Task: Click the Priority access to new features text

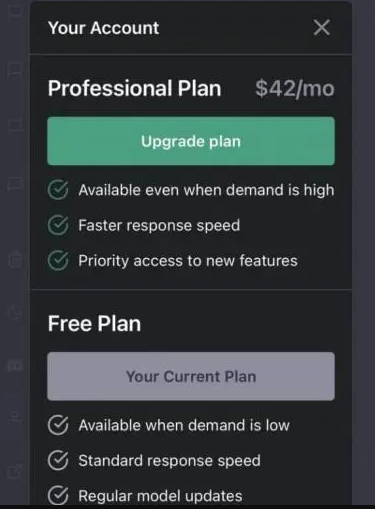Action: 188,261
